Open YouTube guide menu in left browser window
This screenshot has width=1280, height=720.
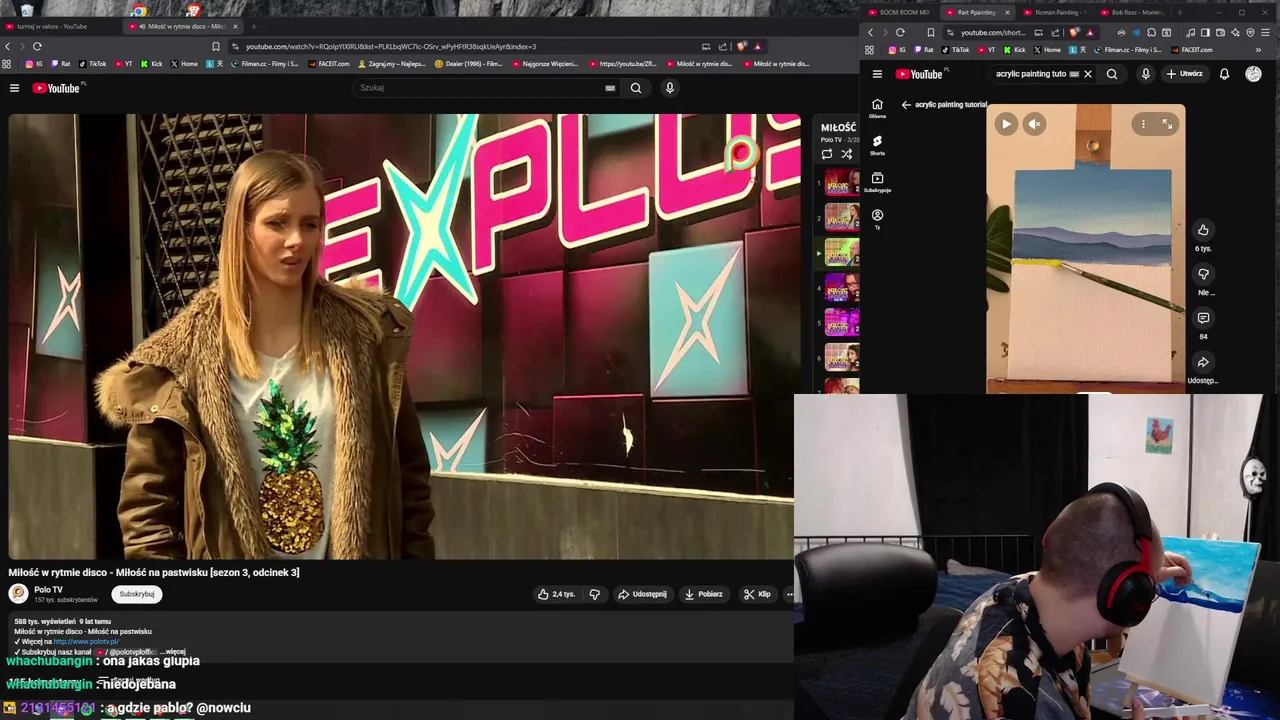click(x=14, y=88)
